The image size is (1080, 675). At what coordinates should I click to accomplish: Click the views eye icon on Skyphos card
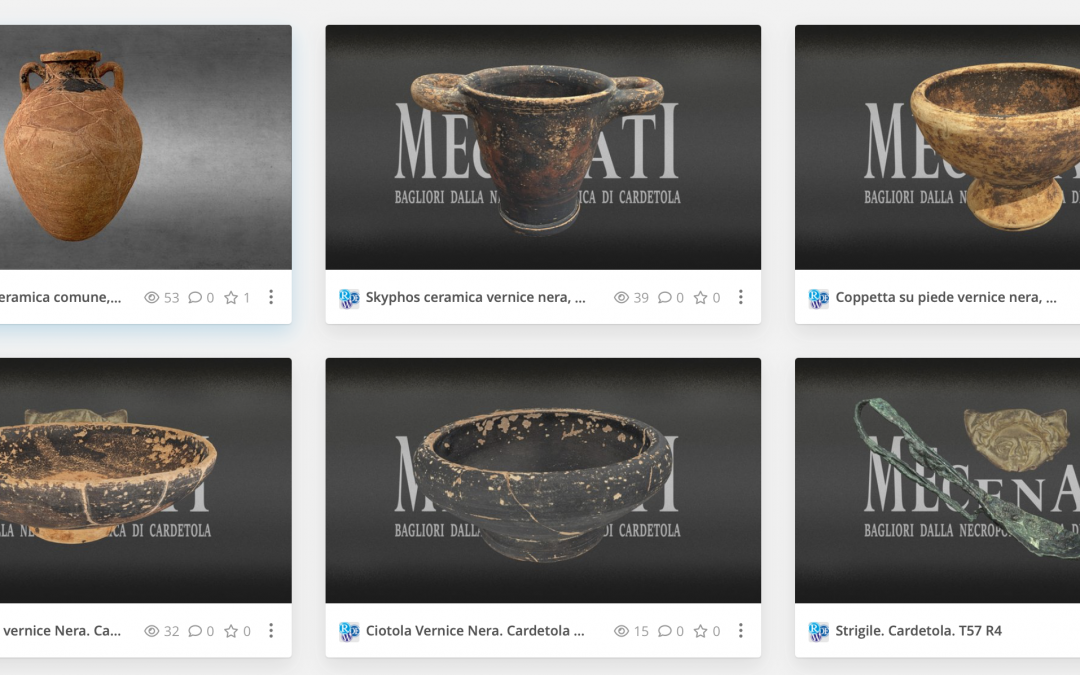click(621, 298)
